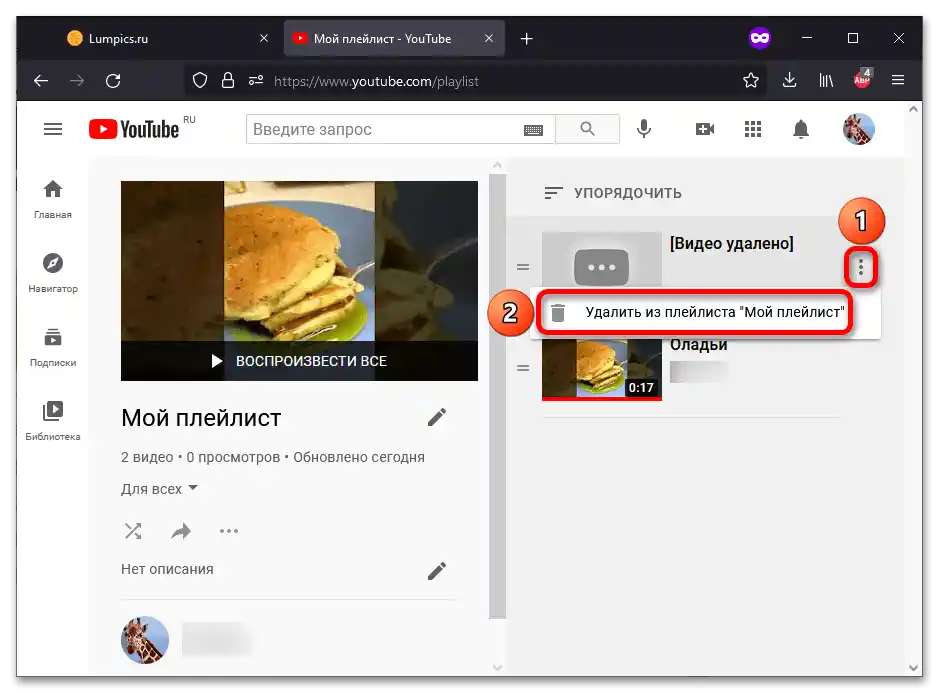Viewport: 939px width, 693px height.
Task: Share the playlist with arrow icon
Action: click(x=181, y=531)
